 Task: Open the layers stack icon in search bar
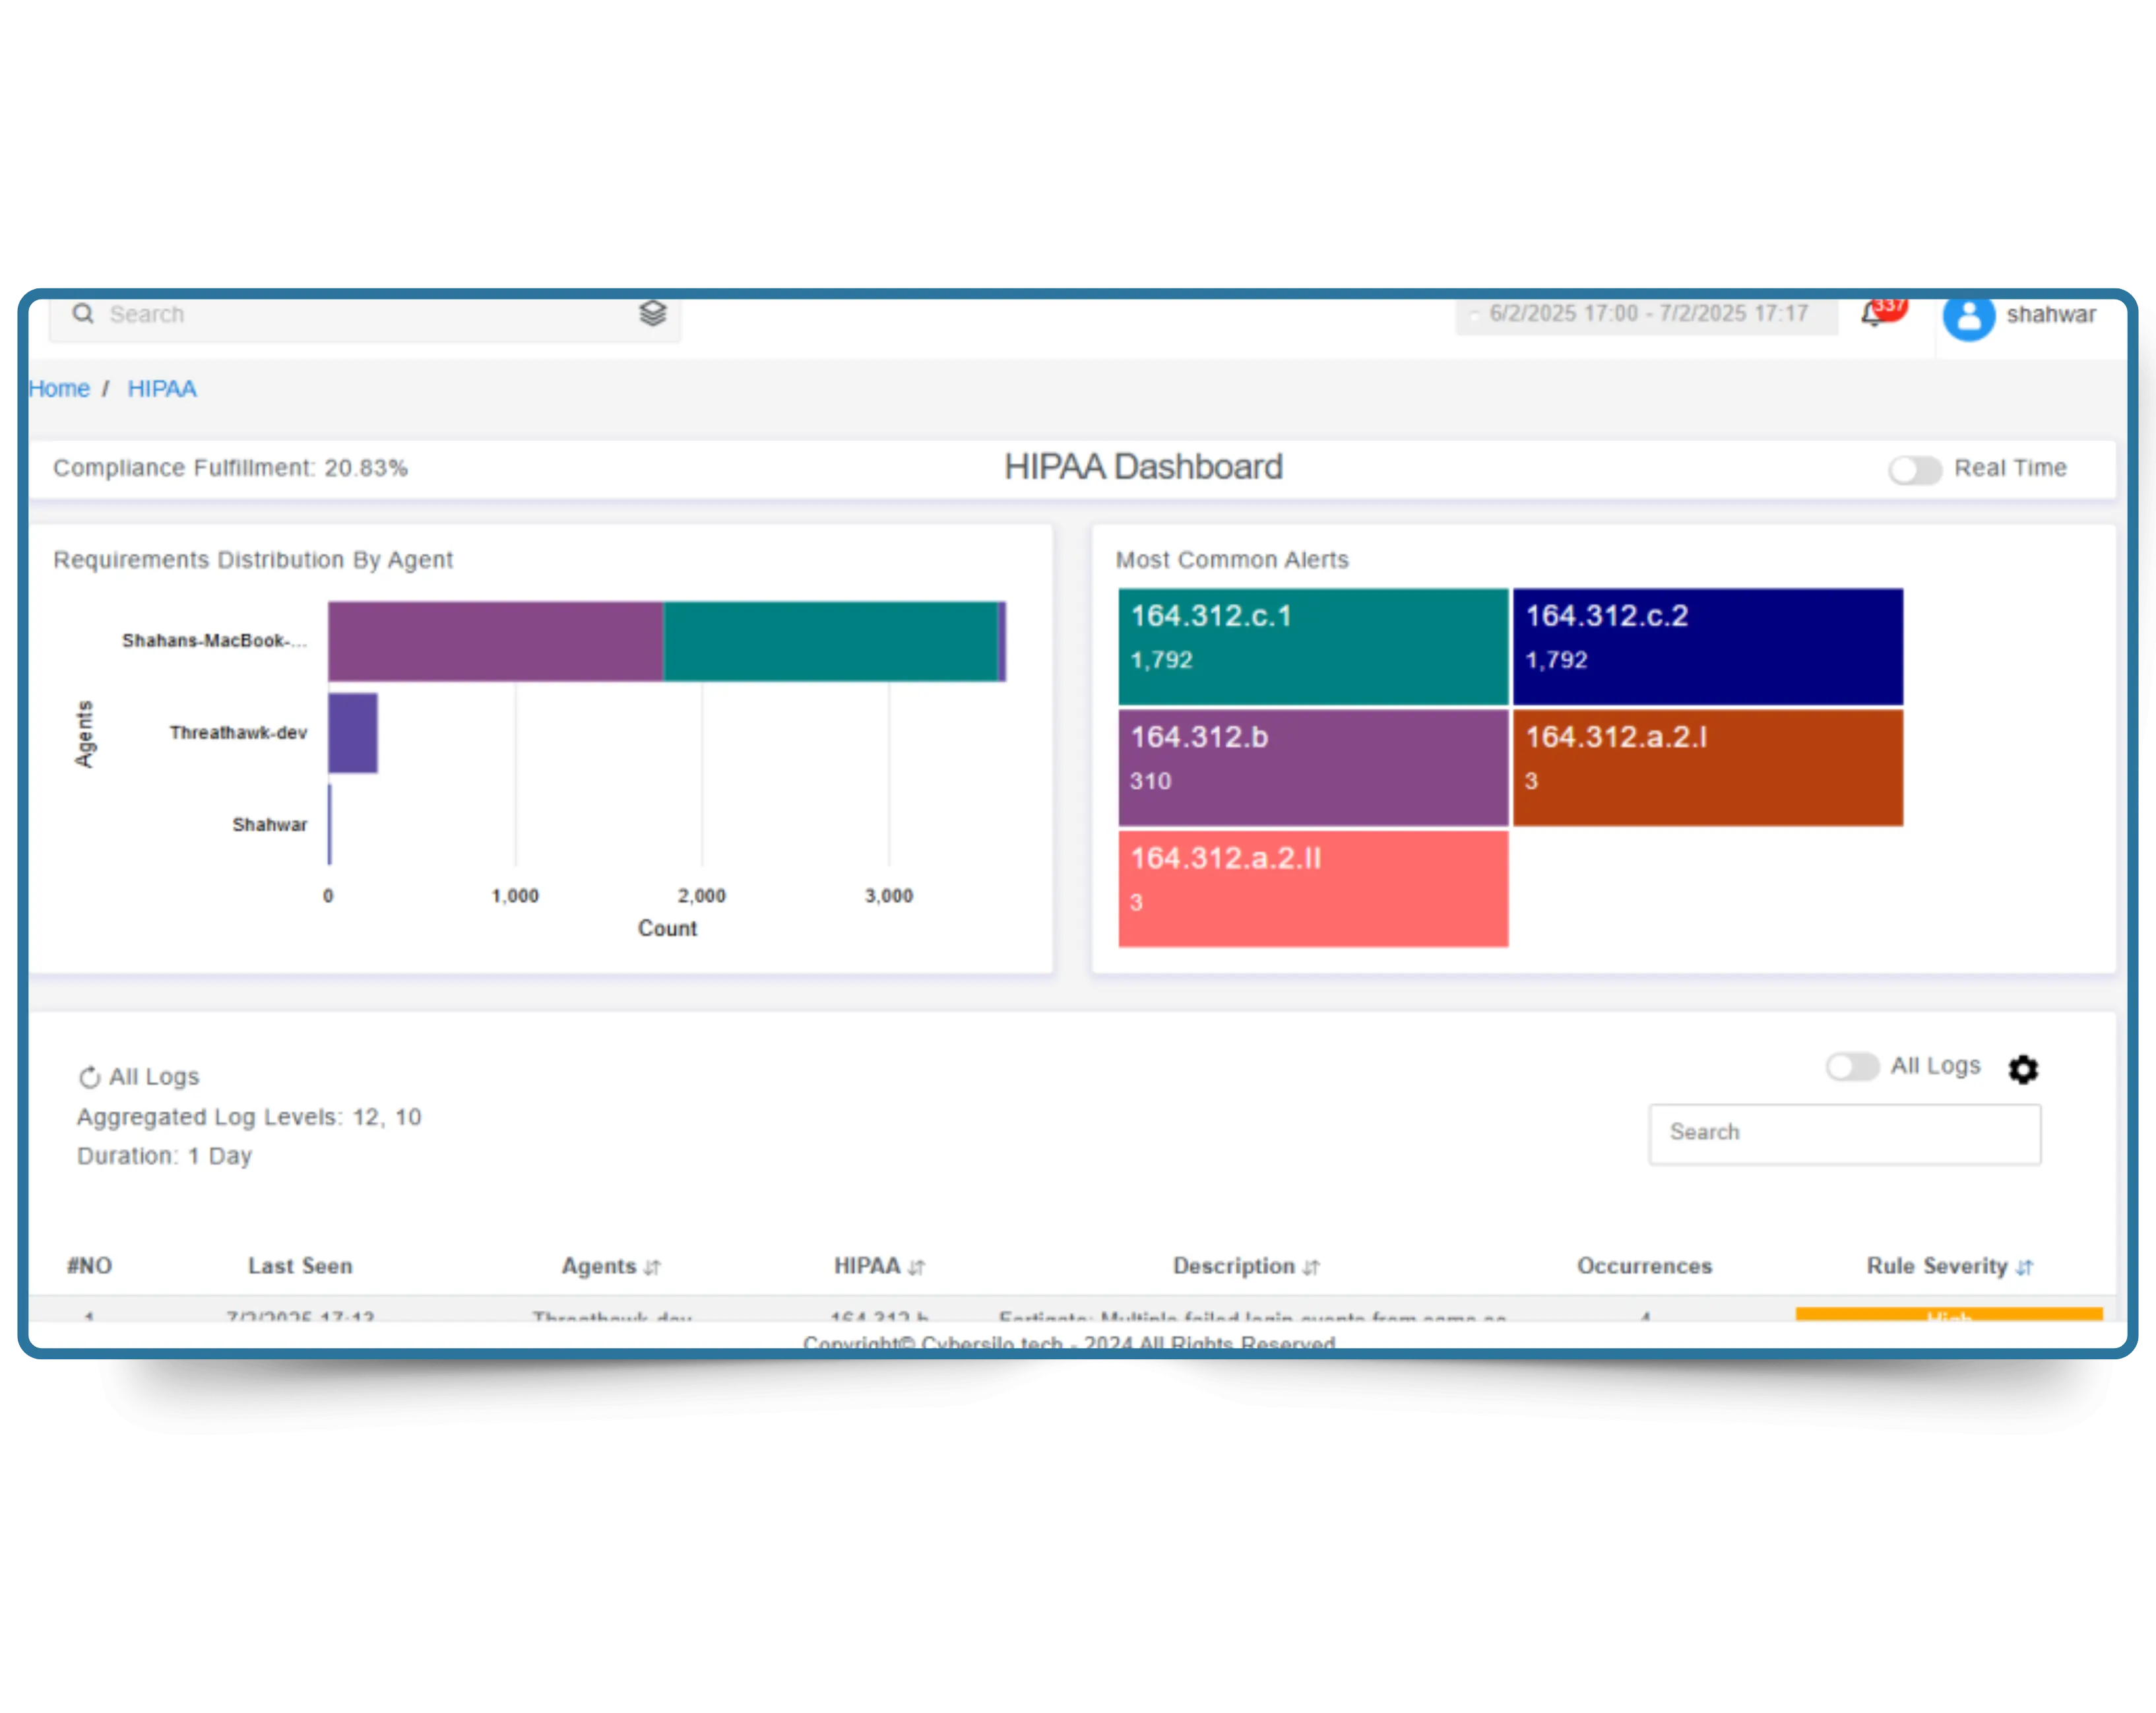[x=652, y=314]
